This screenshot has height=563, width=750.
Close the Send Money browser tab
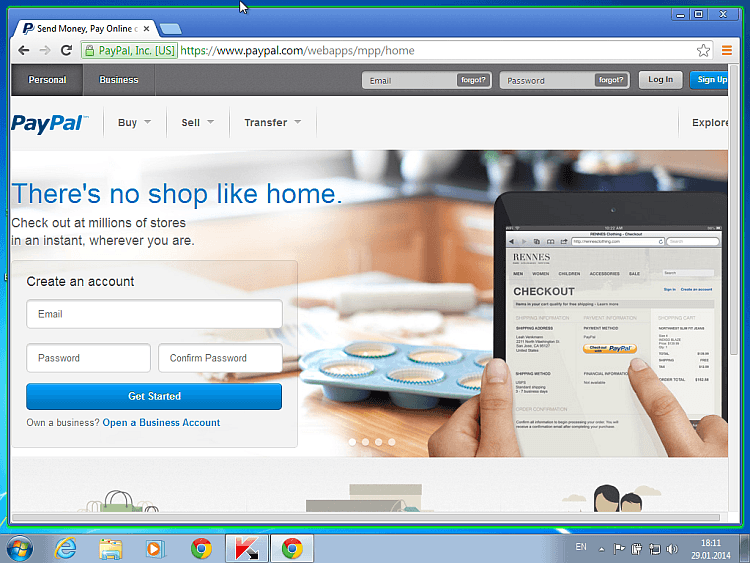tap(146, 29)
